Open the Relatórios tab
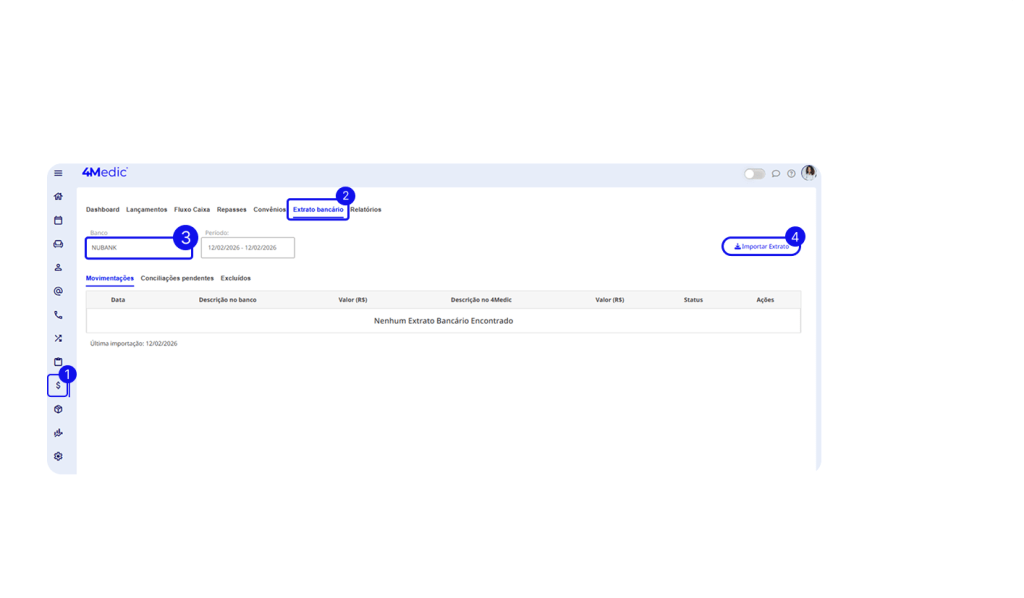The image size is (1024, 598). (366, 210)
